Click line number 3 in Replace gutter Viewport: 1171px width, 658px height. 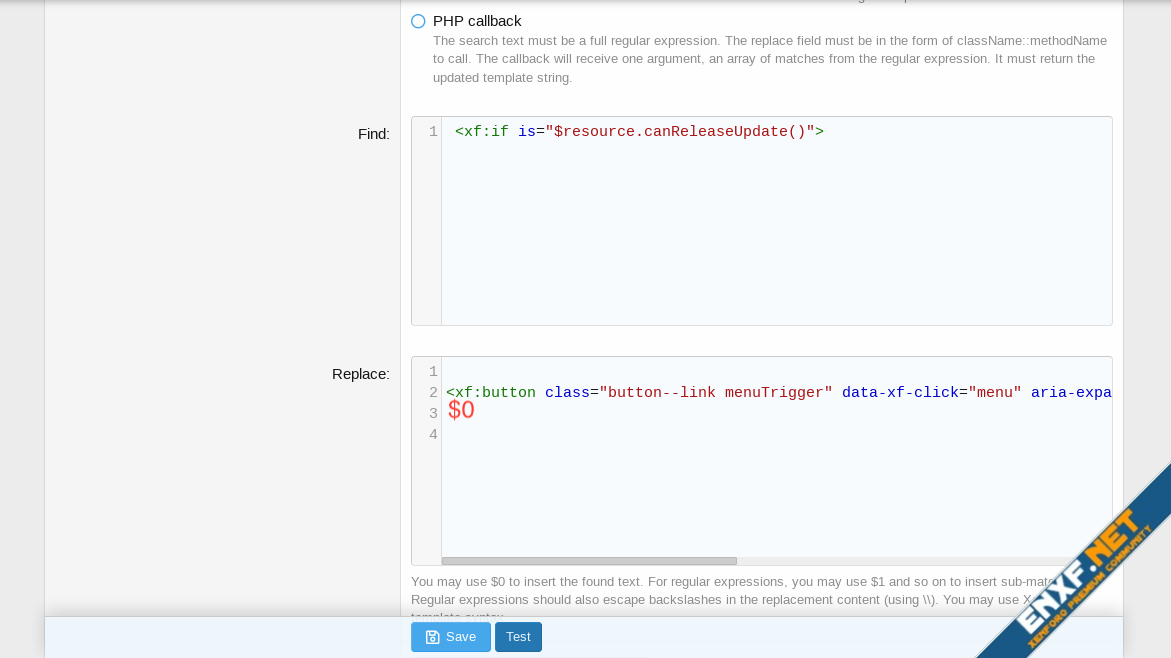[x=432, y=414]
